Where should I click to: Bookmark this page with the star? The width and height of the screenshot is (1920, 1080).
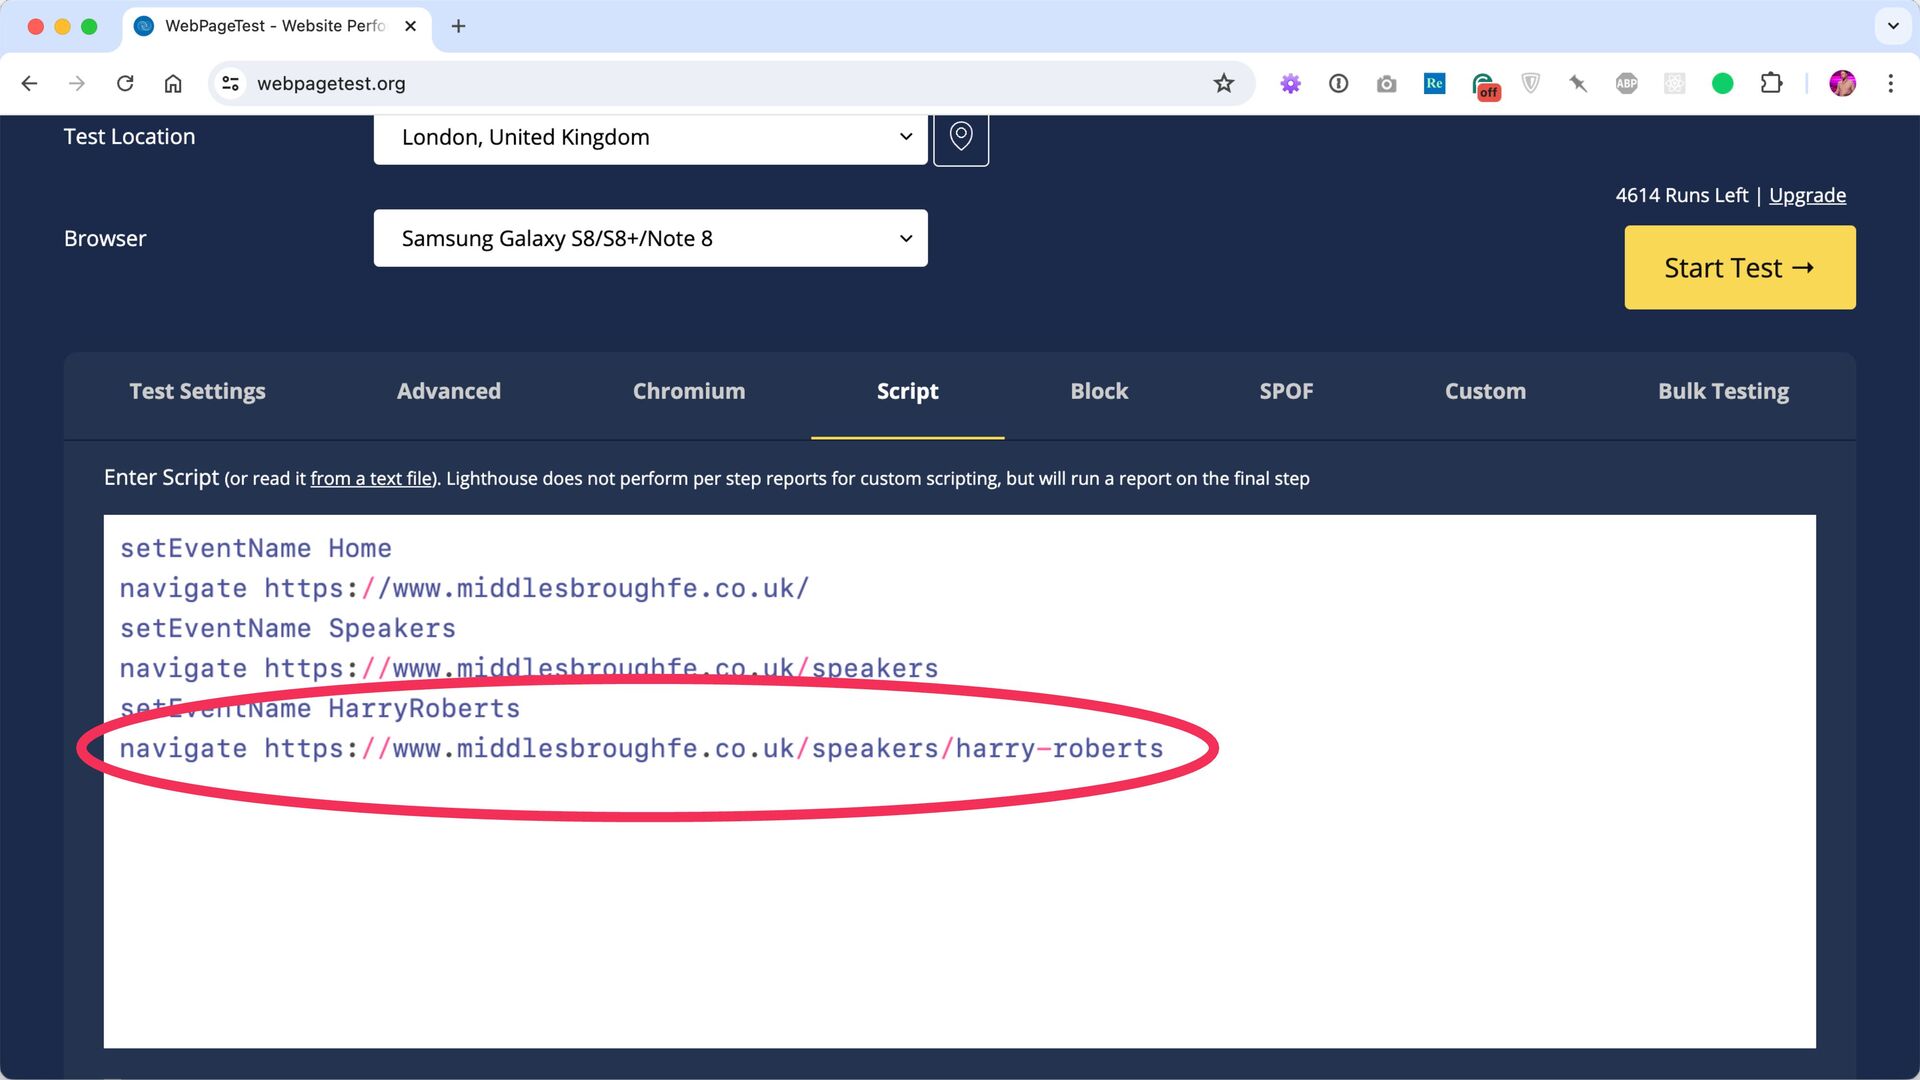coord(1223,84)
